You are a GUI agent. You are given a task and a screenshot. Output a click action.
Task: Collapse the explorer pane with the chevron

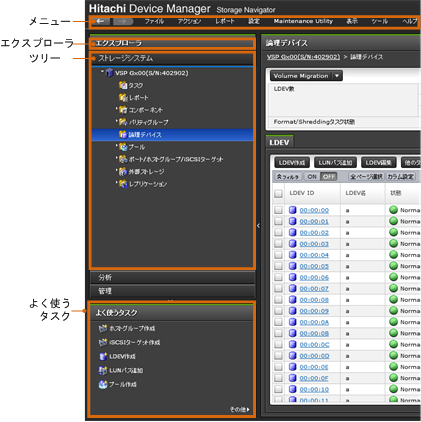click(258, 226)
